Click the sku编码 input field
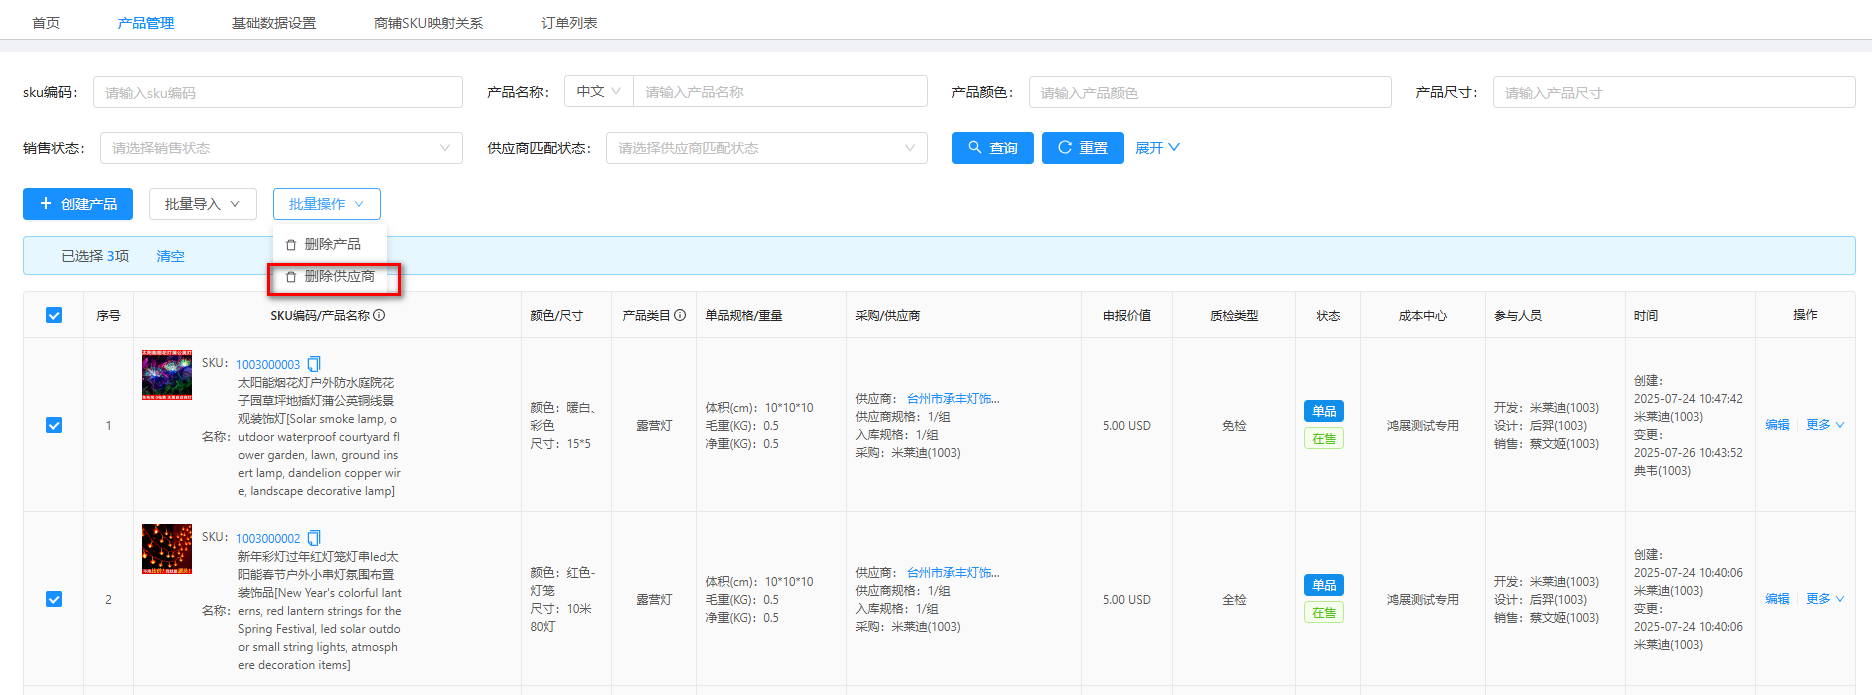 pos(277,92)
